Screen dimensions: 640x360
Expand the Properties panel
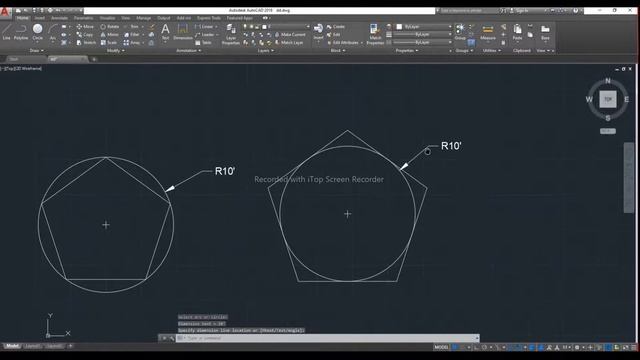tap(407, 51)
